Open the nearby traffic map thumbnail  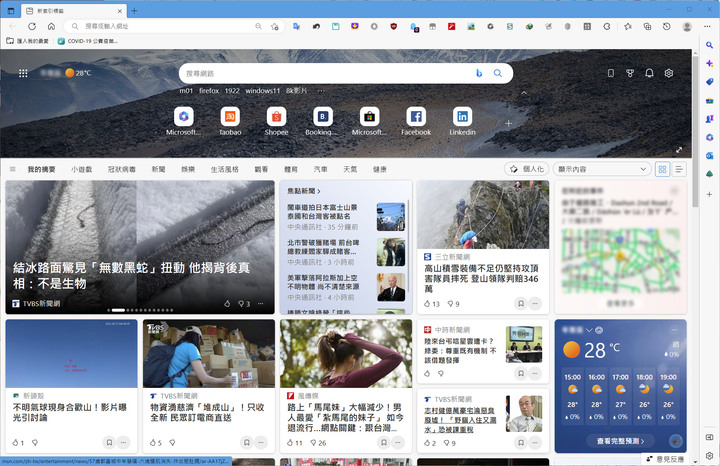pyautogui.click(x=620, y=260)
